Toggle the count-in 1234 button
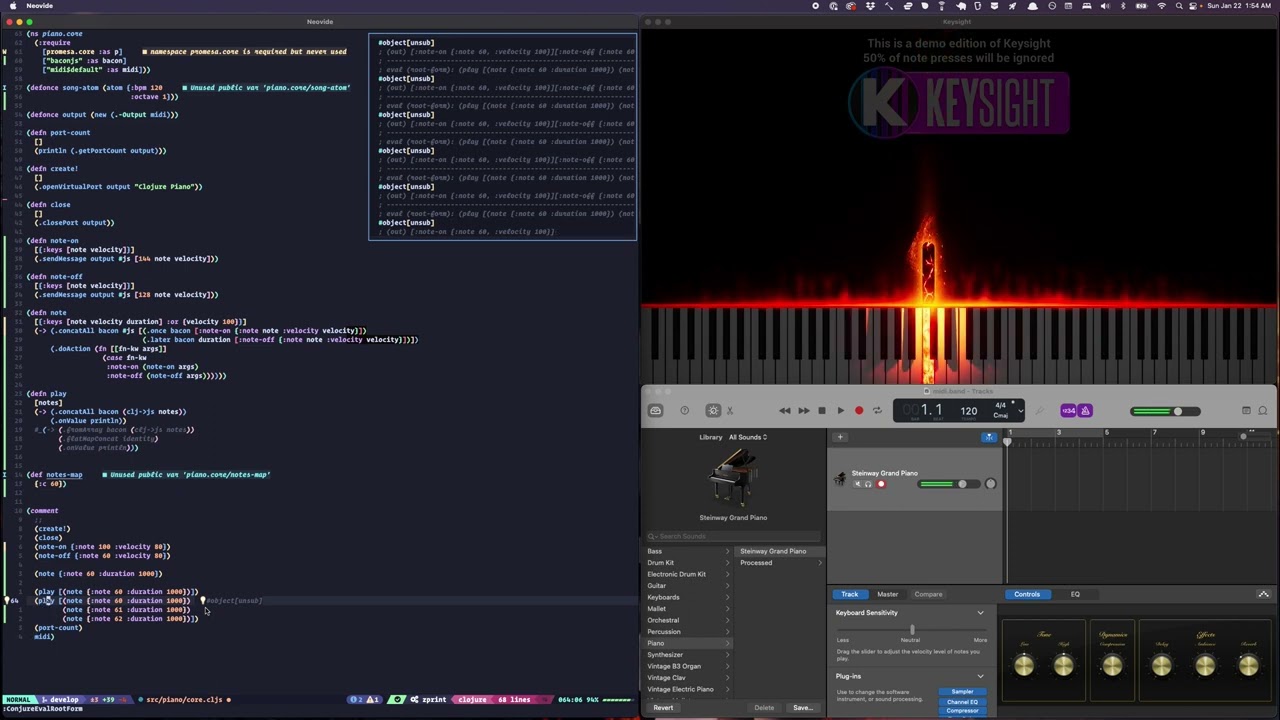This screenshot has width=1280, height=720. coord(1068,411)
